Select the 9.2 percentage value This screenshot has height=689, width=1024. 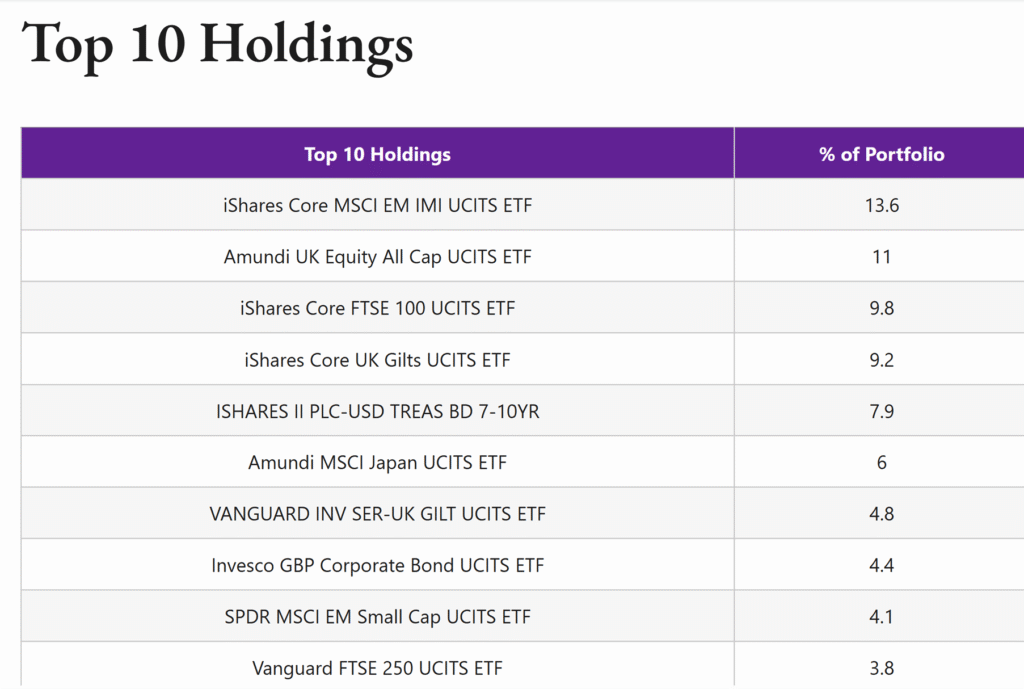point(881,360)
